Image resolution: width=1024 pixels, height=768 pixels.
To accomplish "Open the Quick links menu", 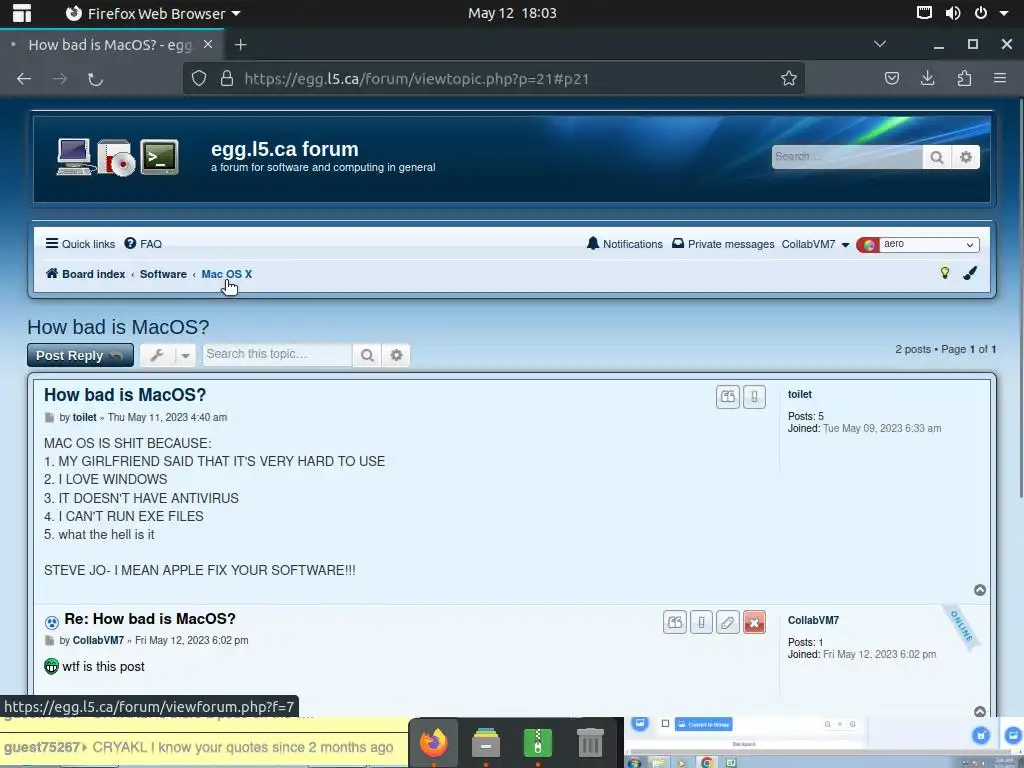I will pyautogui.click(x=80, y=244).
